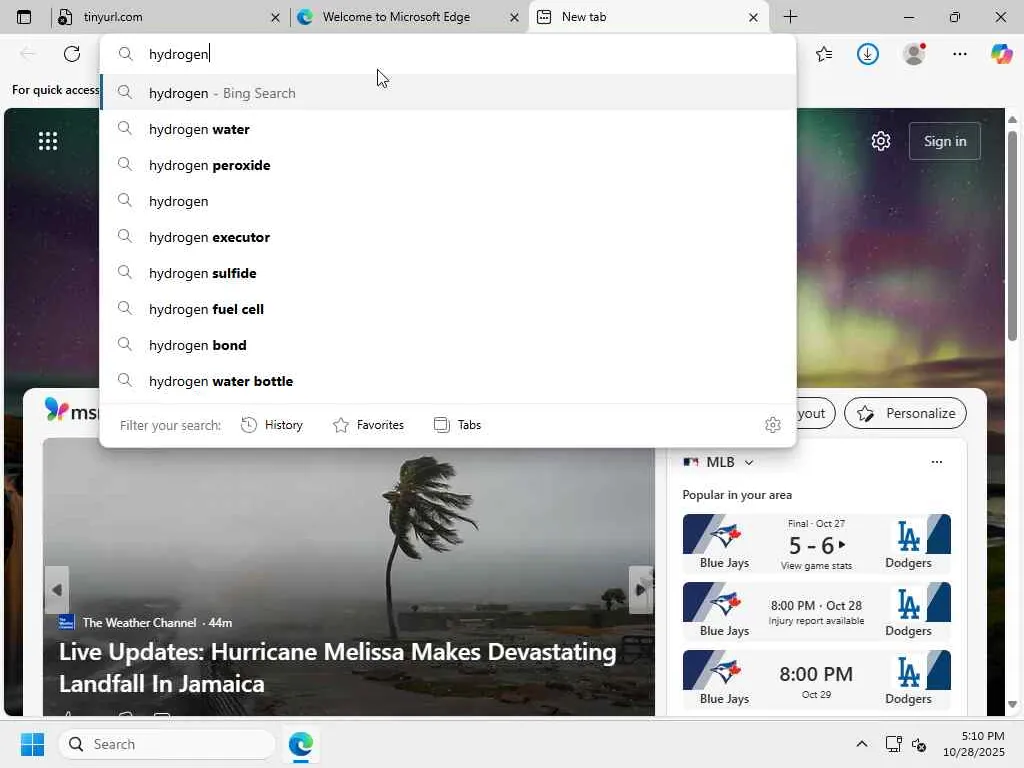The height and width of the screenshot is (768, 1024).
Task: Open address bar search settings gear
Action: 773,425
